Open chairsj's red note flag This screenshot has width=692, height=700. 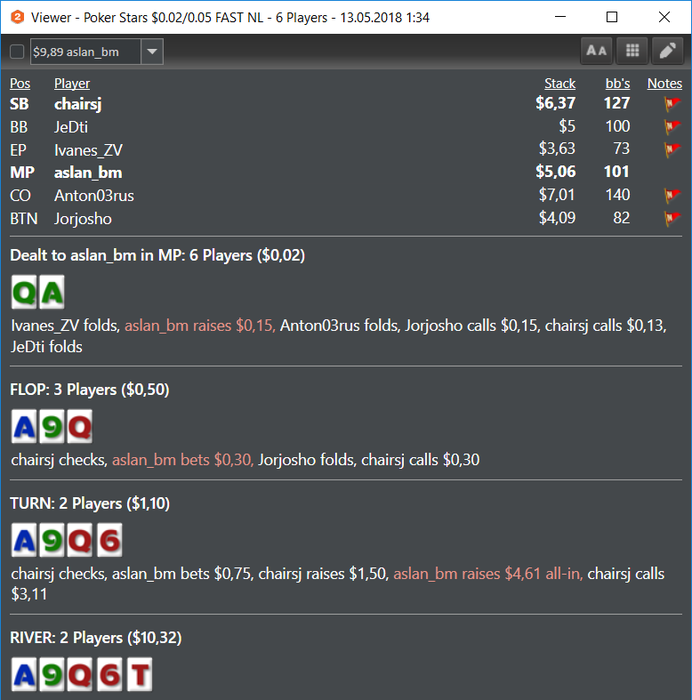click(x=672, y=104)
